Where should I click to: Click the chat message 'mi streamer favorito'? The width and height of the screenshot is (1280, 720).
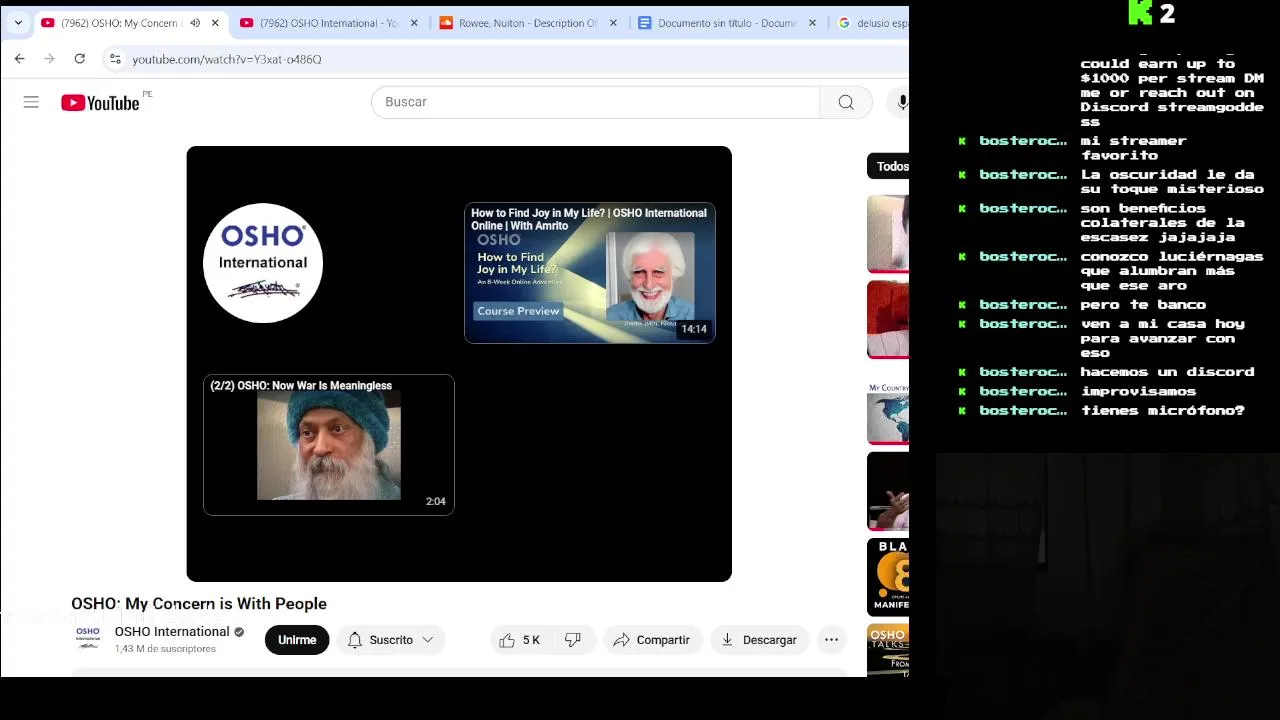pyautogui.click(x=1133, y=148)
